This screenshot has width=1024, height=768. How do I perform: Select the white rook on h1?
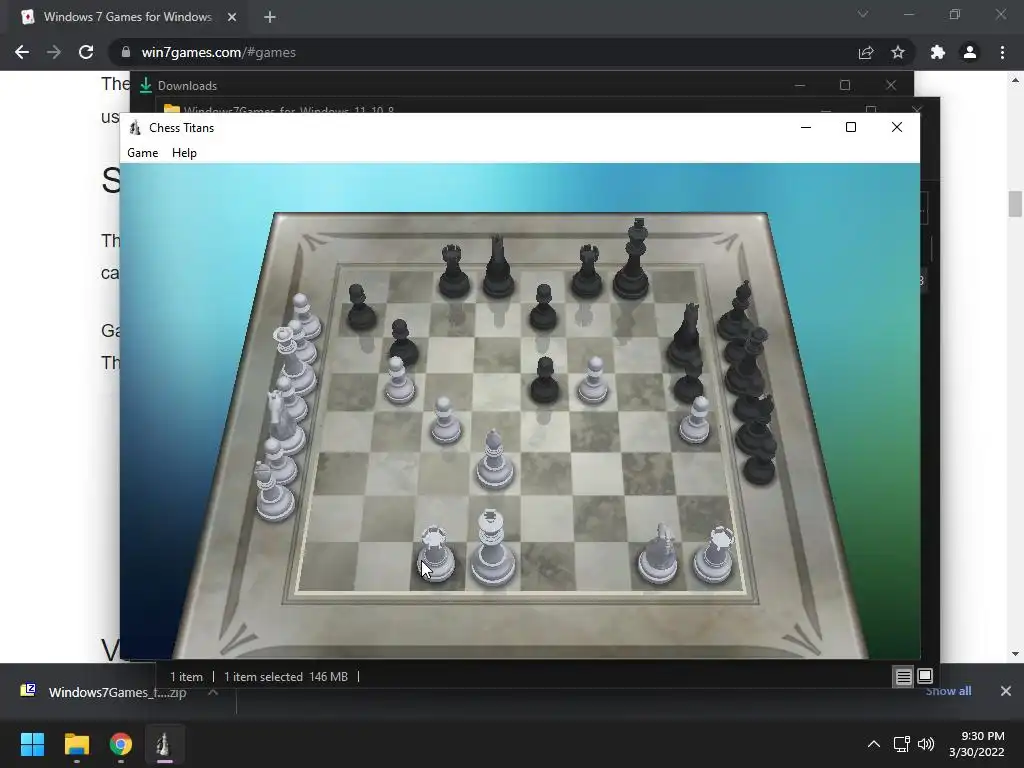[715, 555]
